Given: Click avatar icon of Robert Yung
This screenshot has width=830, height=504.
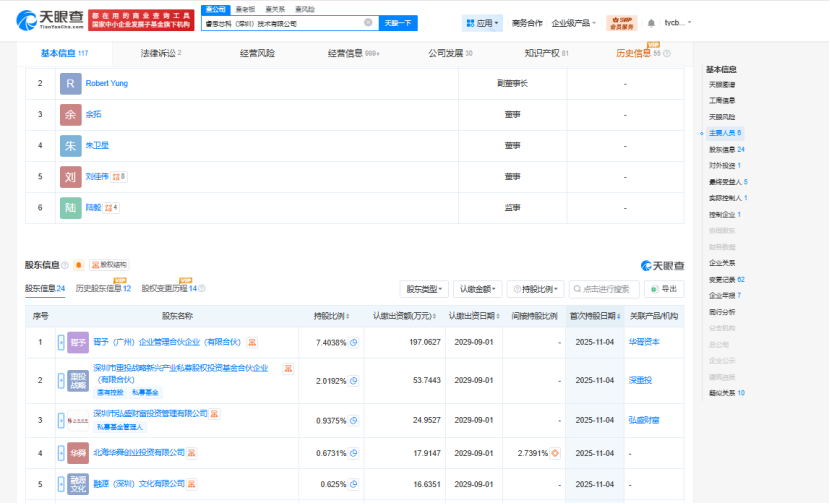Looking at the screenshot, I should point(70,84).
